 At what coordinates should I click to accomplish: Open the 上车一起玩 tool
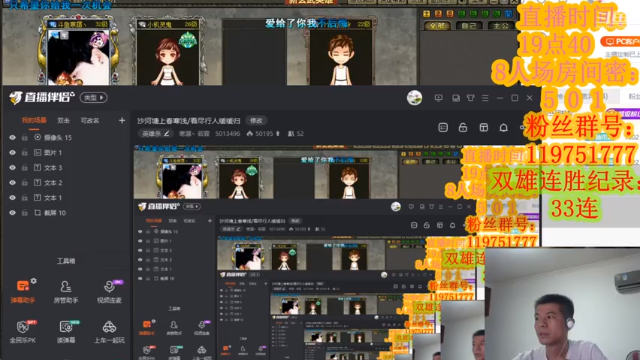tap(109, 331)
